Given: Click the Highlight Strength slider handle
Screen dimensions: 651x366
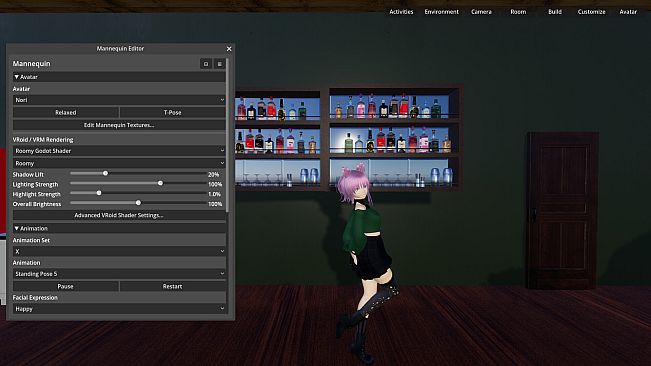Looking at the screenshot, I should [x=99, y=193].
